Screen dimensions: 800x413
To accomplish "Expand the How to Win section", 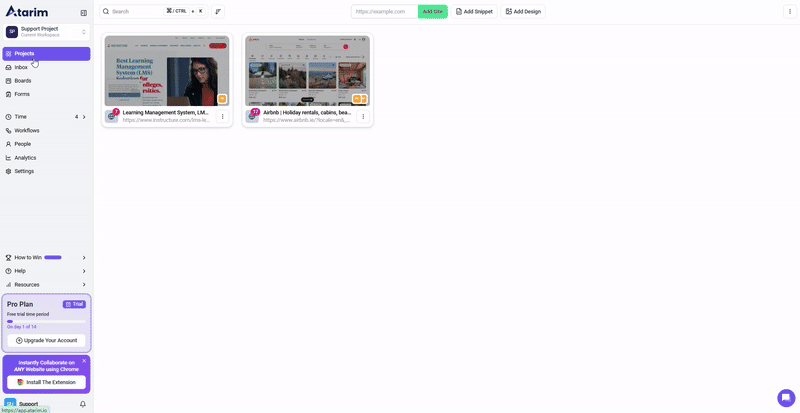I will [x=84, y=257].
